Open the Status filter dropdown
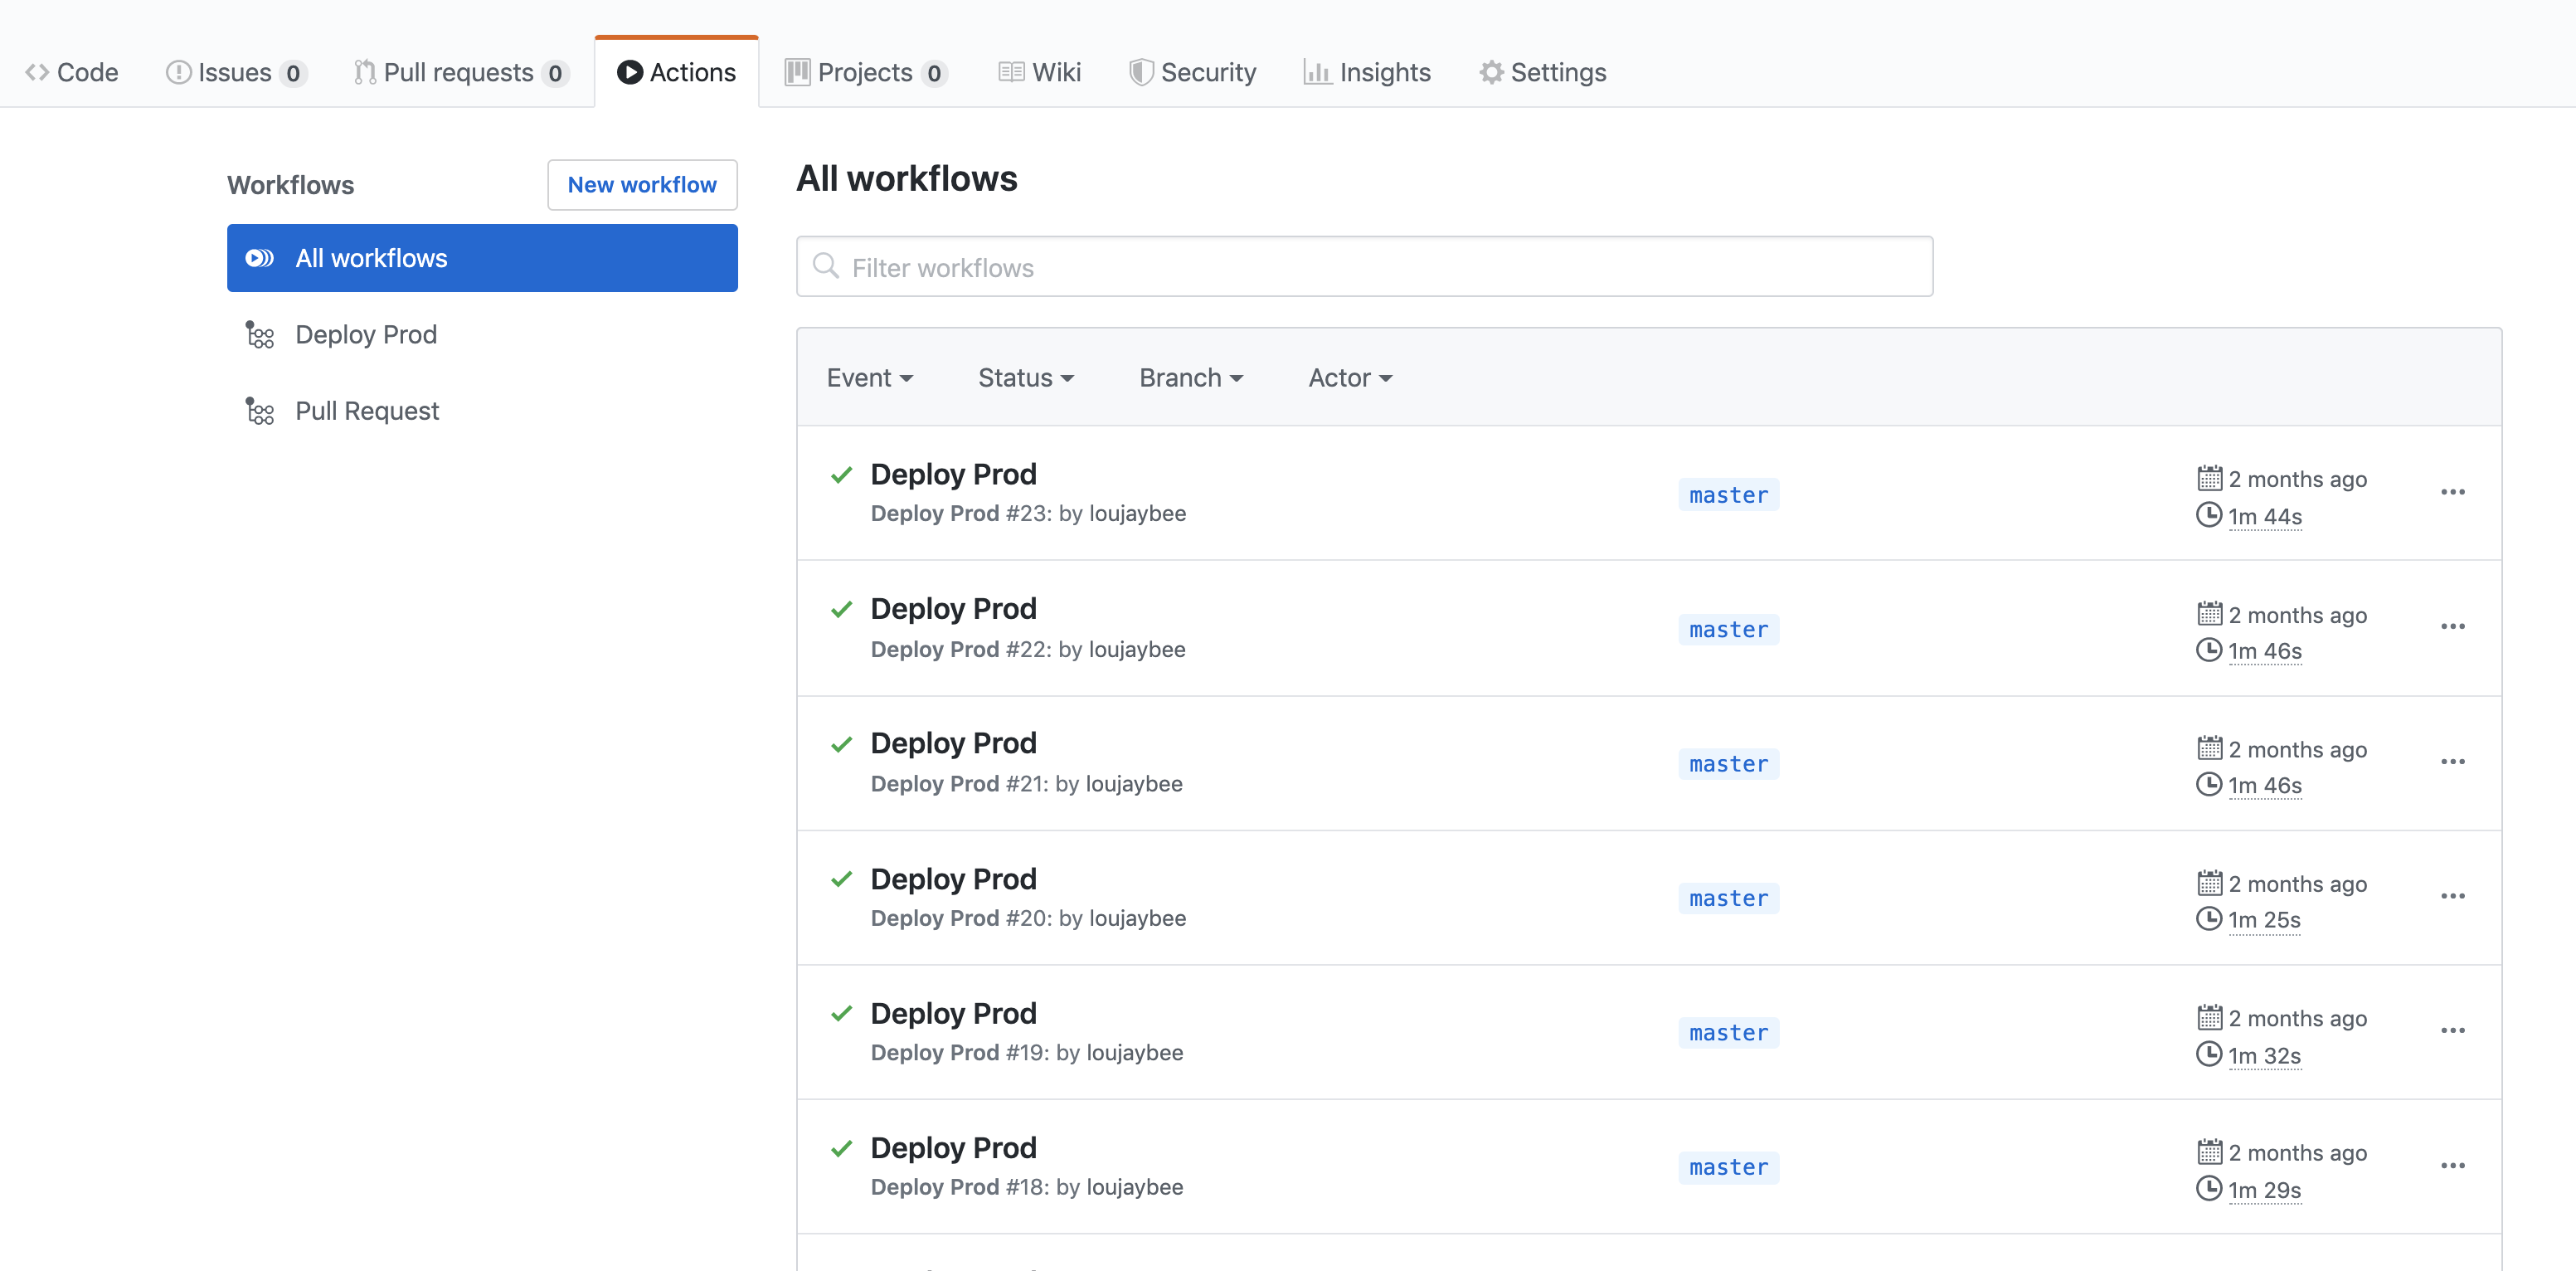 (1025, 377)
